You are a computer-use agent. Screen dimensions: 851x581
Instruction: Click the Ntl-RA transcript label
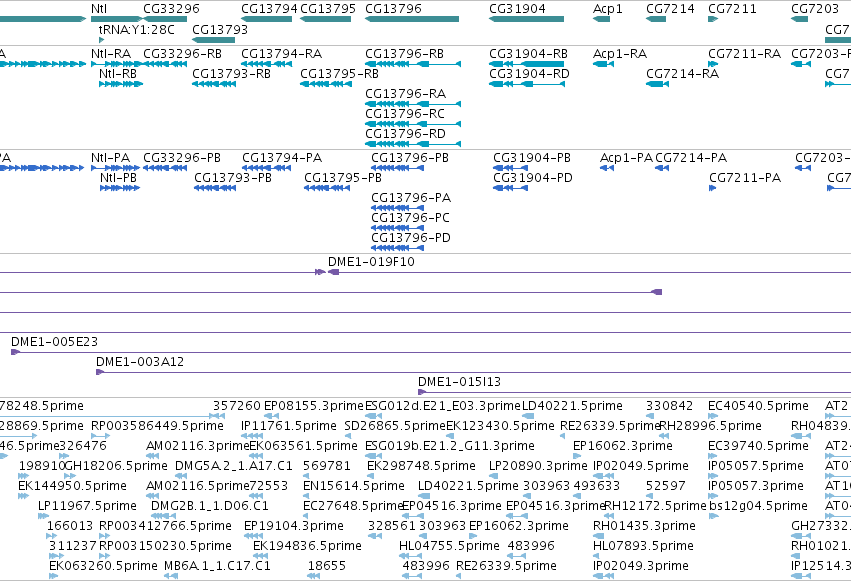[111, 54]
